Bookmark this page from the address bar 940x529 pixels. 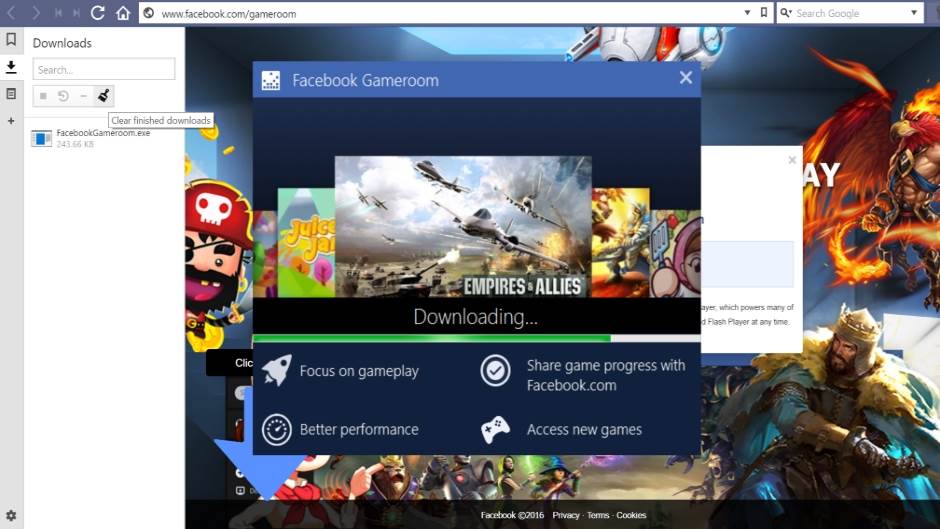point(764,13)
